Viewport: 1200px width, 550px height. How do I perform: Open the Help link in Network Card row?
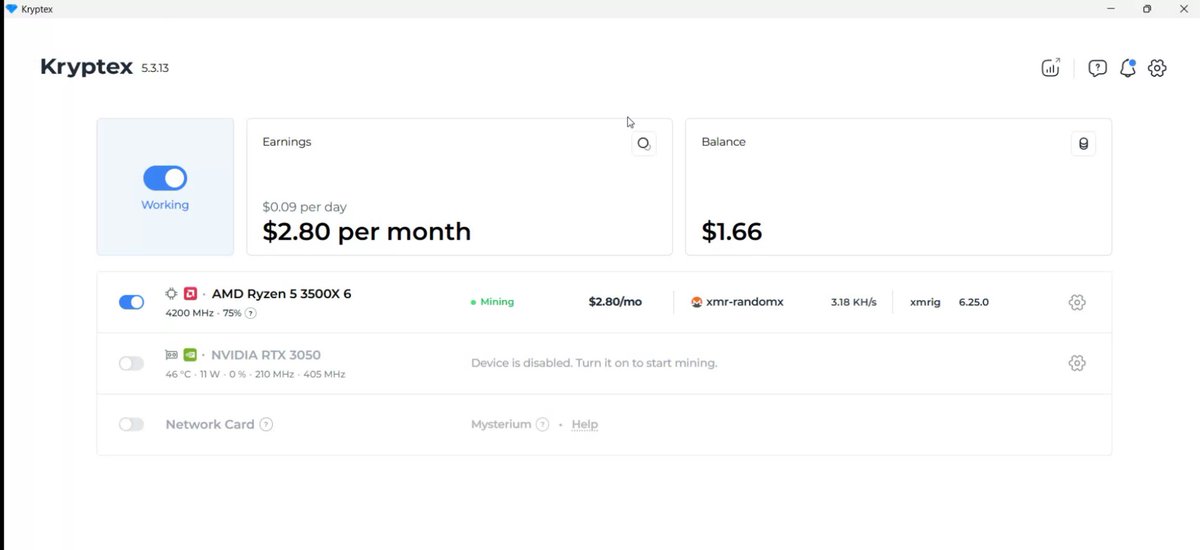(x=585, y=424)
